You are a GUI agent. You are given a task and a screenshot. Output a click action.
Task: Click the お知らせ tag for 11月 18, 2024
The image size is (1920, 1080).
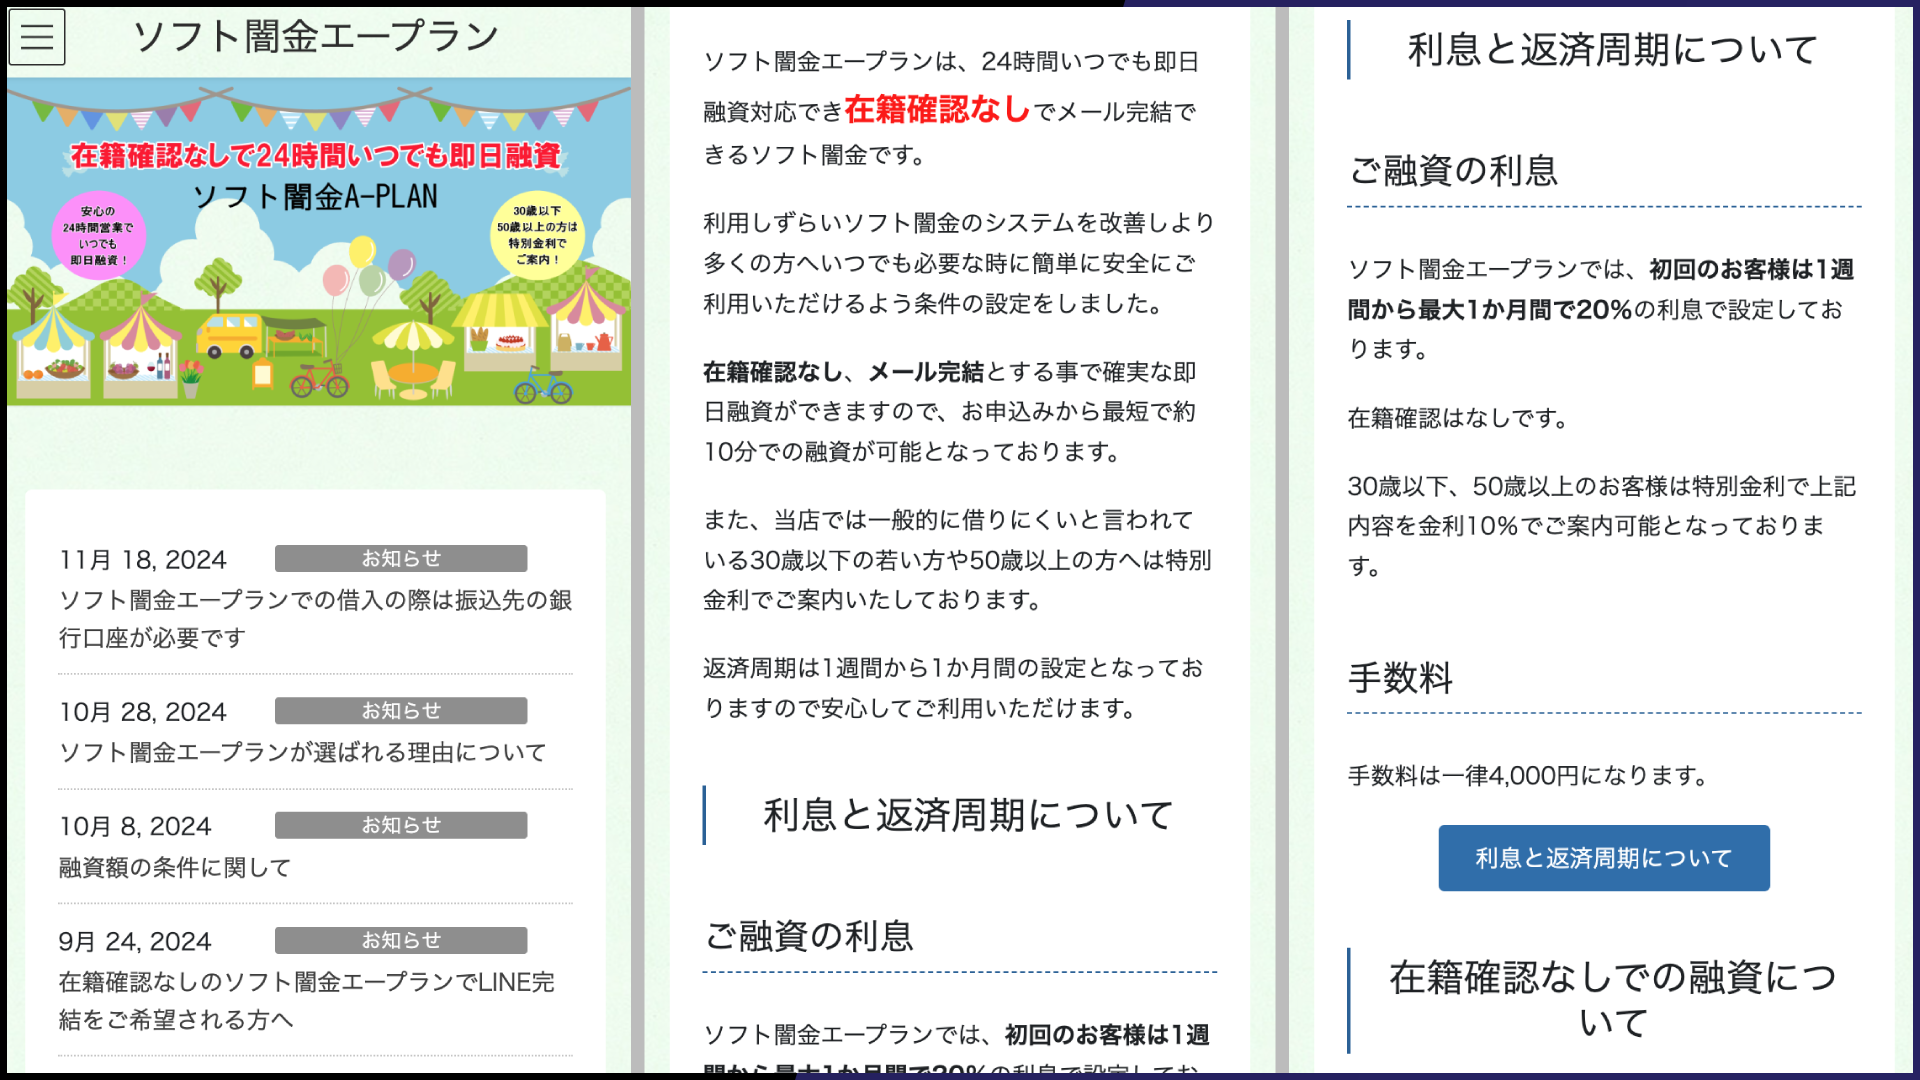(401, 558)
